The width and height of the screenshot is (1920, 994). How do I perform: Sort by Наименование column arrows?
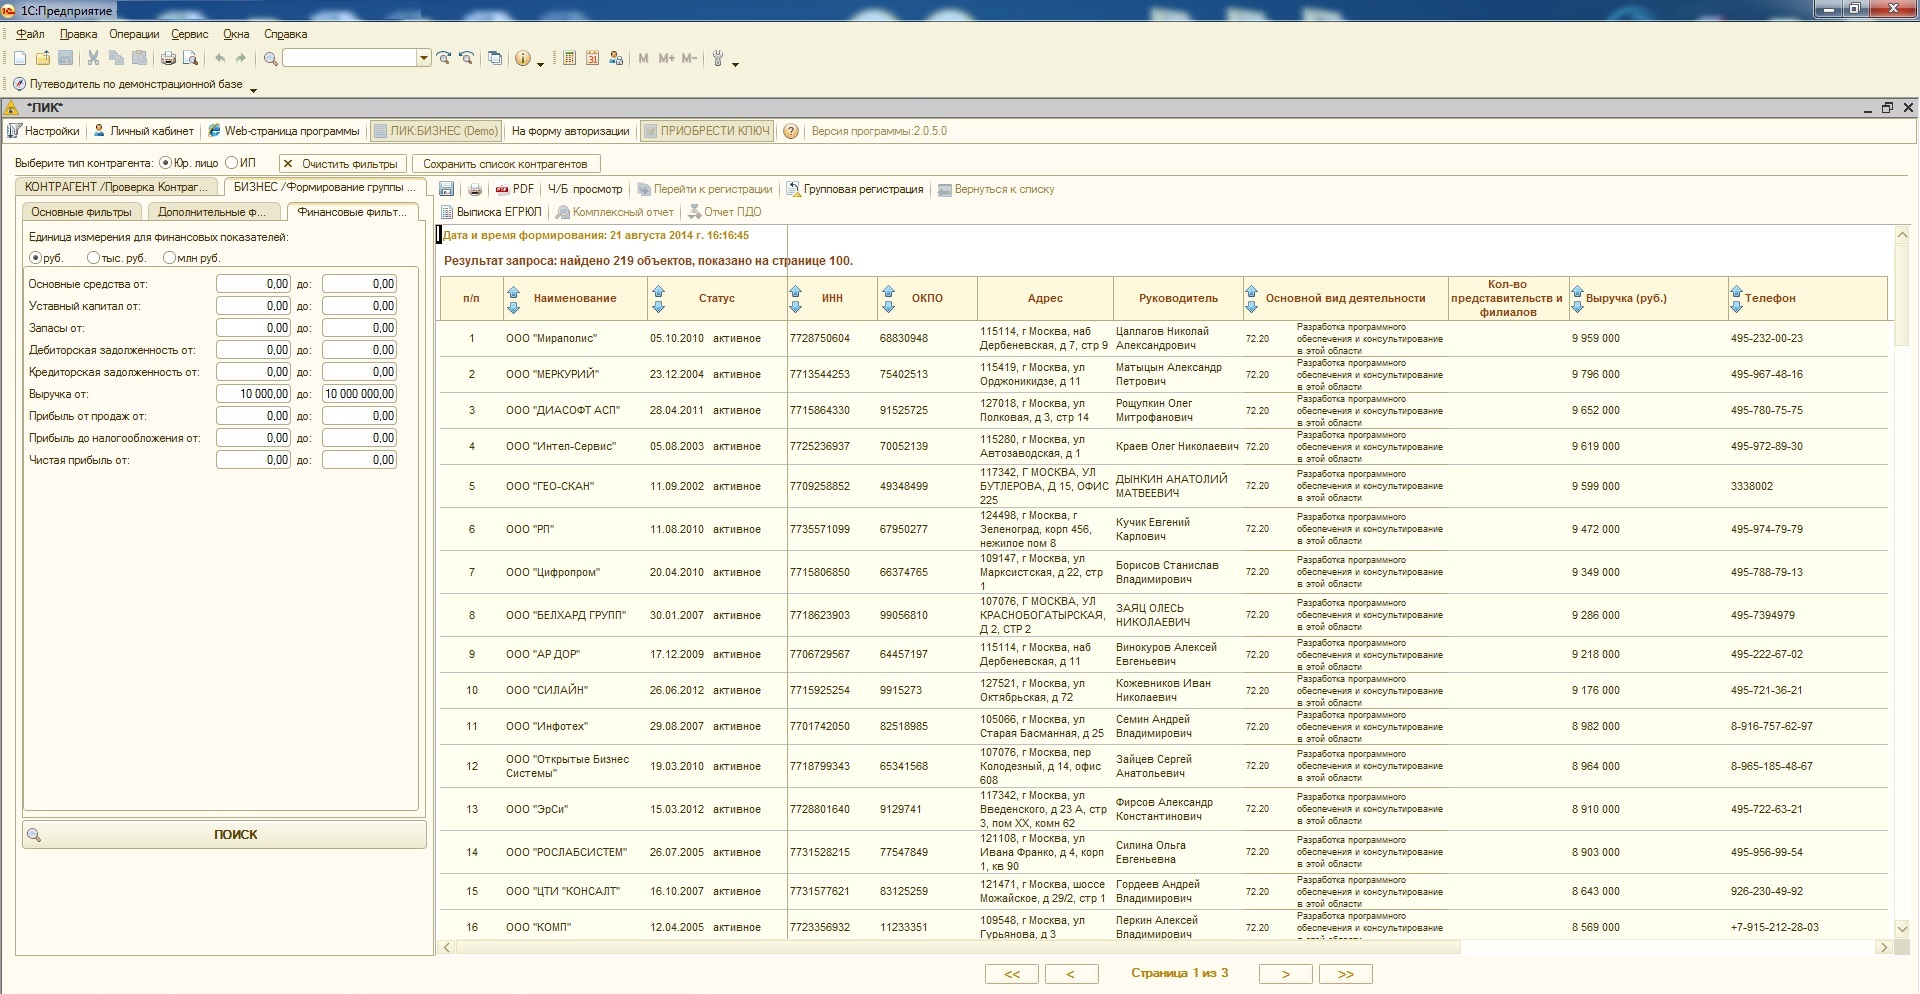(513, 299)
